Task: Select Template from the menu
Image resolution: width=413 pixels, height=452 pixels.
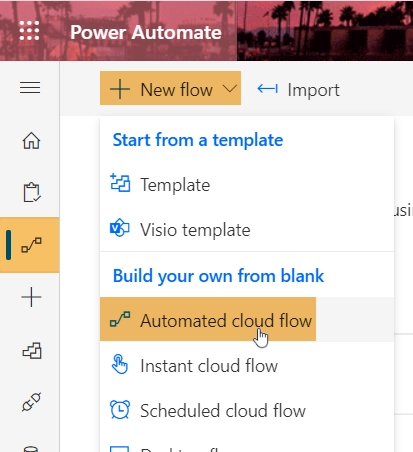Action: pyautogui.click(x=247, y=185)
